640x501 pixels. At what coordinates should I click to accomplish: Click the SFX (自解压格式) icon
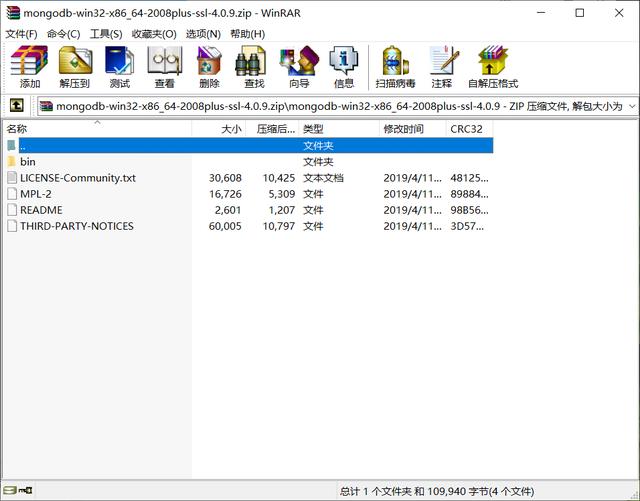[493, 61]
